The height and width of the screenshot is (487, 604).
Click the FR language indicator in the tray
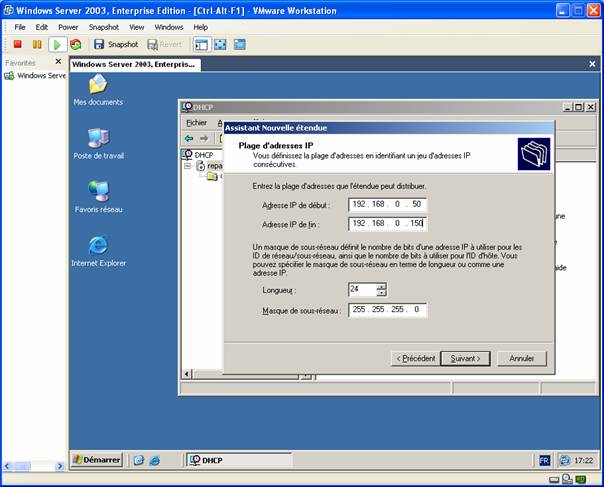[x=544, y=460]
